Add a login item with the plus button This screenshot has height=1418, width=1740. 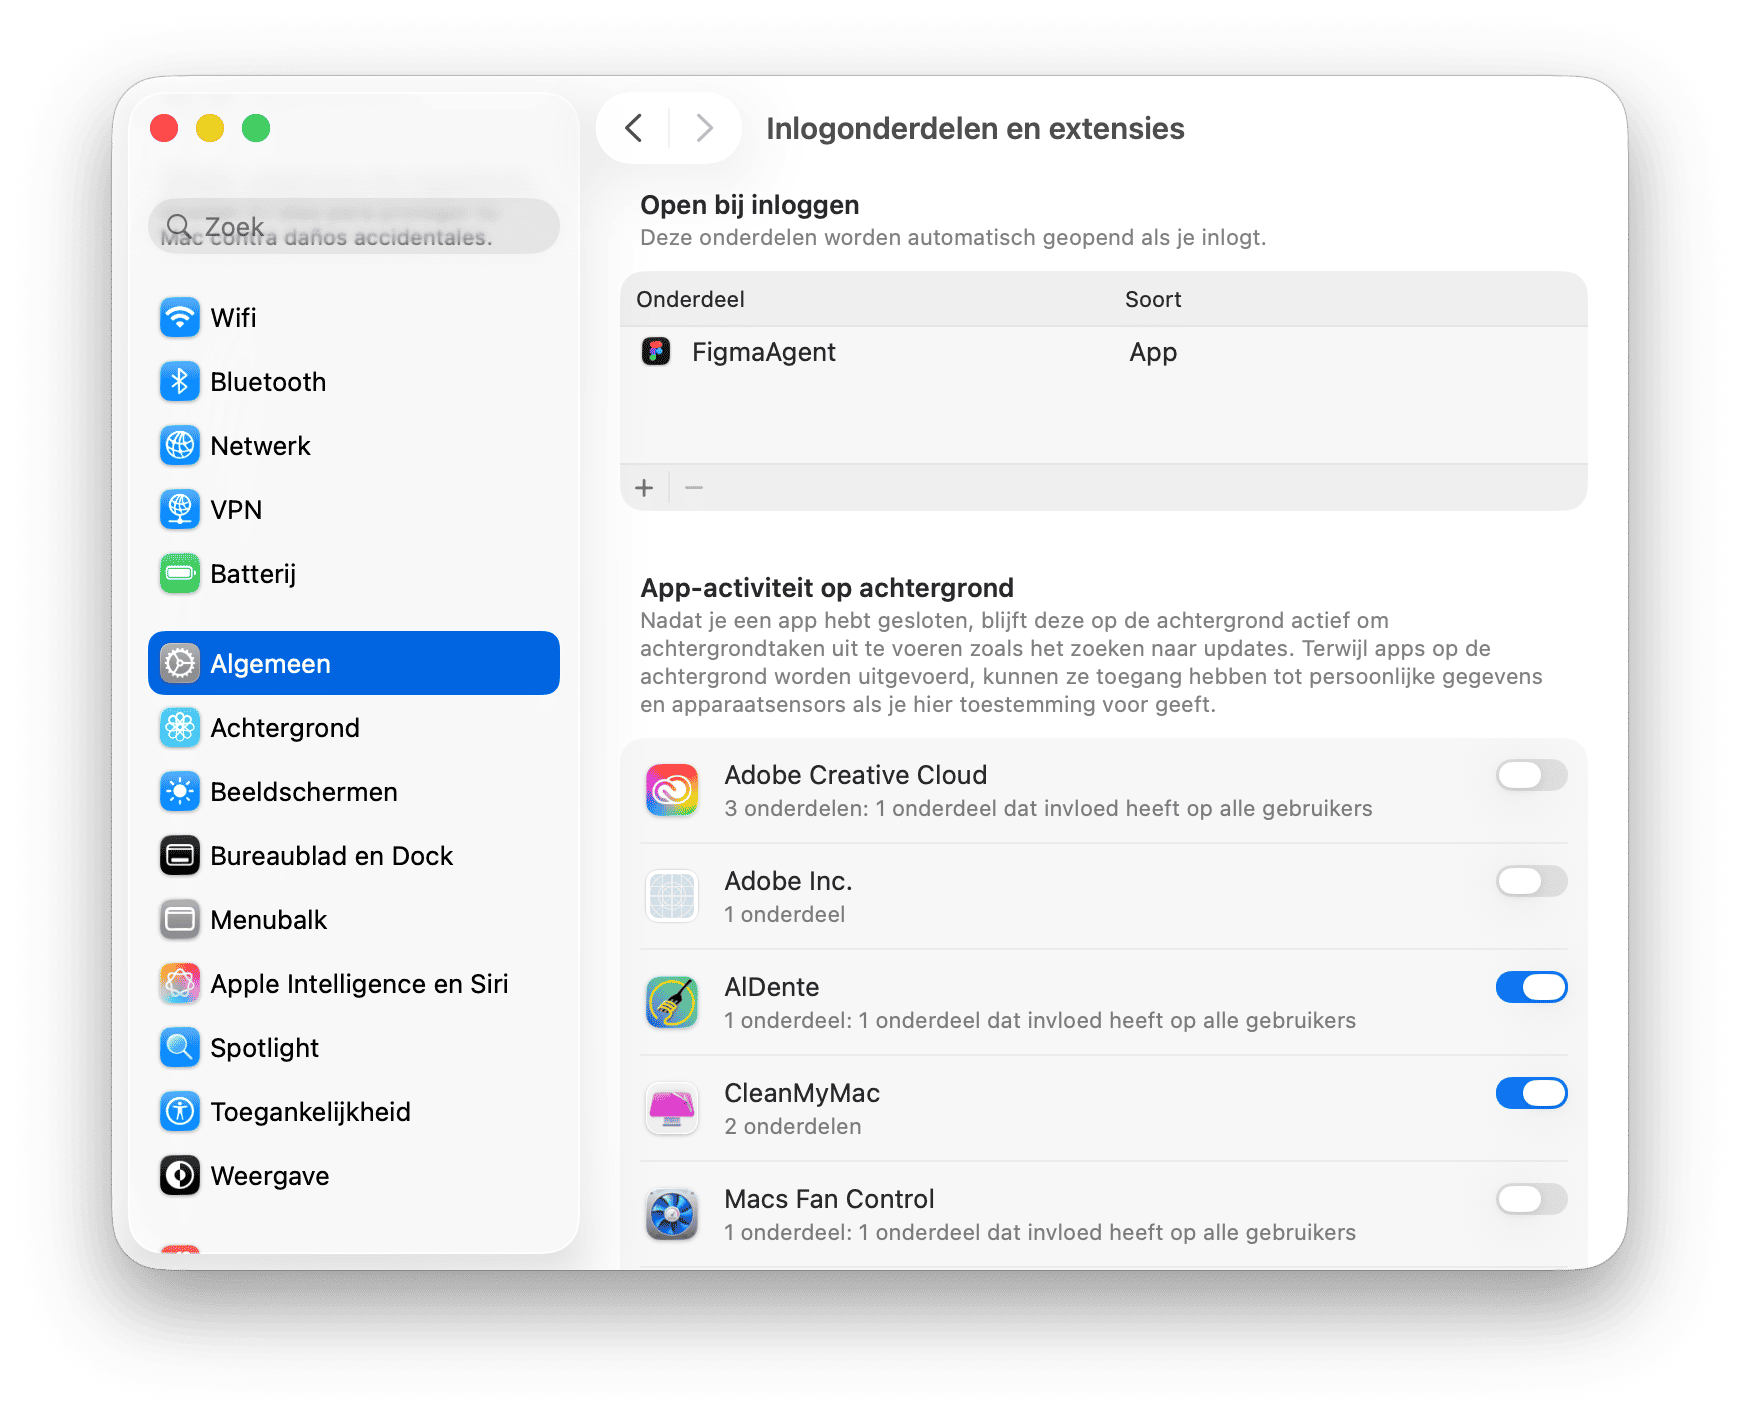point(644,487)
